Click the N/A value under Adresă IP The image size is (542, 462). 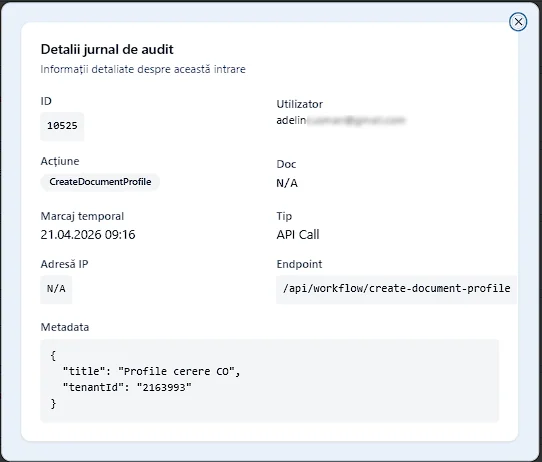click(x=56, y=289)
